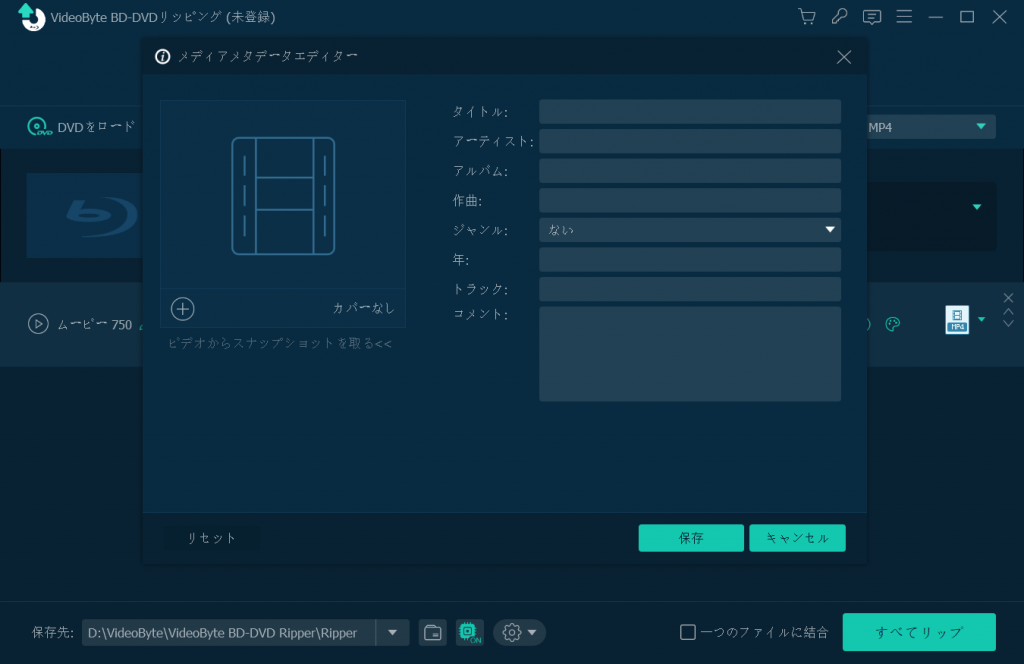Open the feedback message icon
Viewport: 1024px width, 664px height.
[x=871, y=16]
